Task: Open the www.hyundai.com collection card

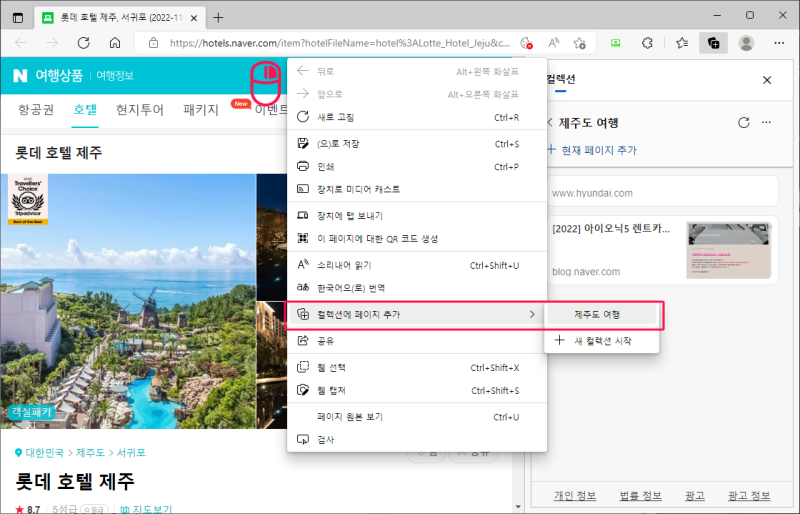Action: (x=663, y=193)
